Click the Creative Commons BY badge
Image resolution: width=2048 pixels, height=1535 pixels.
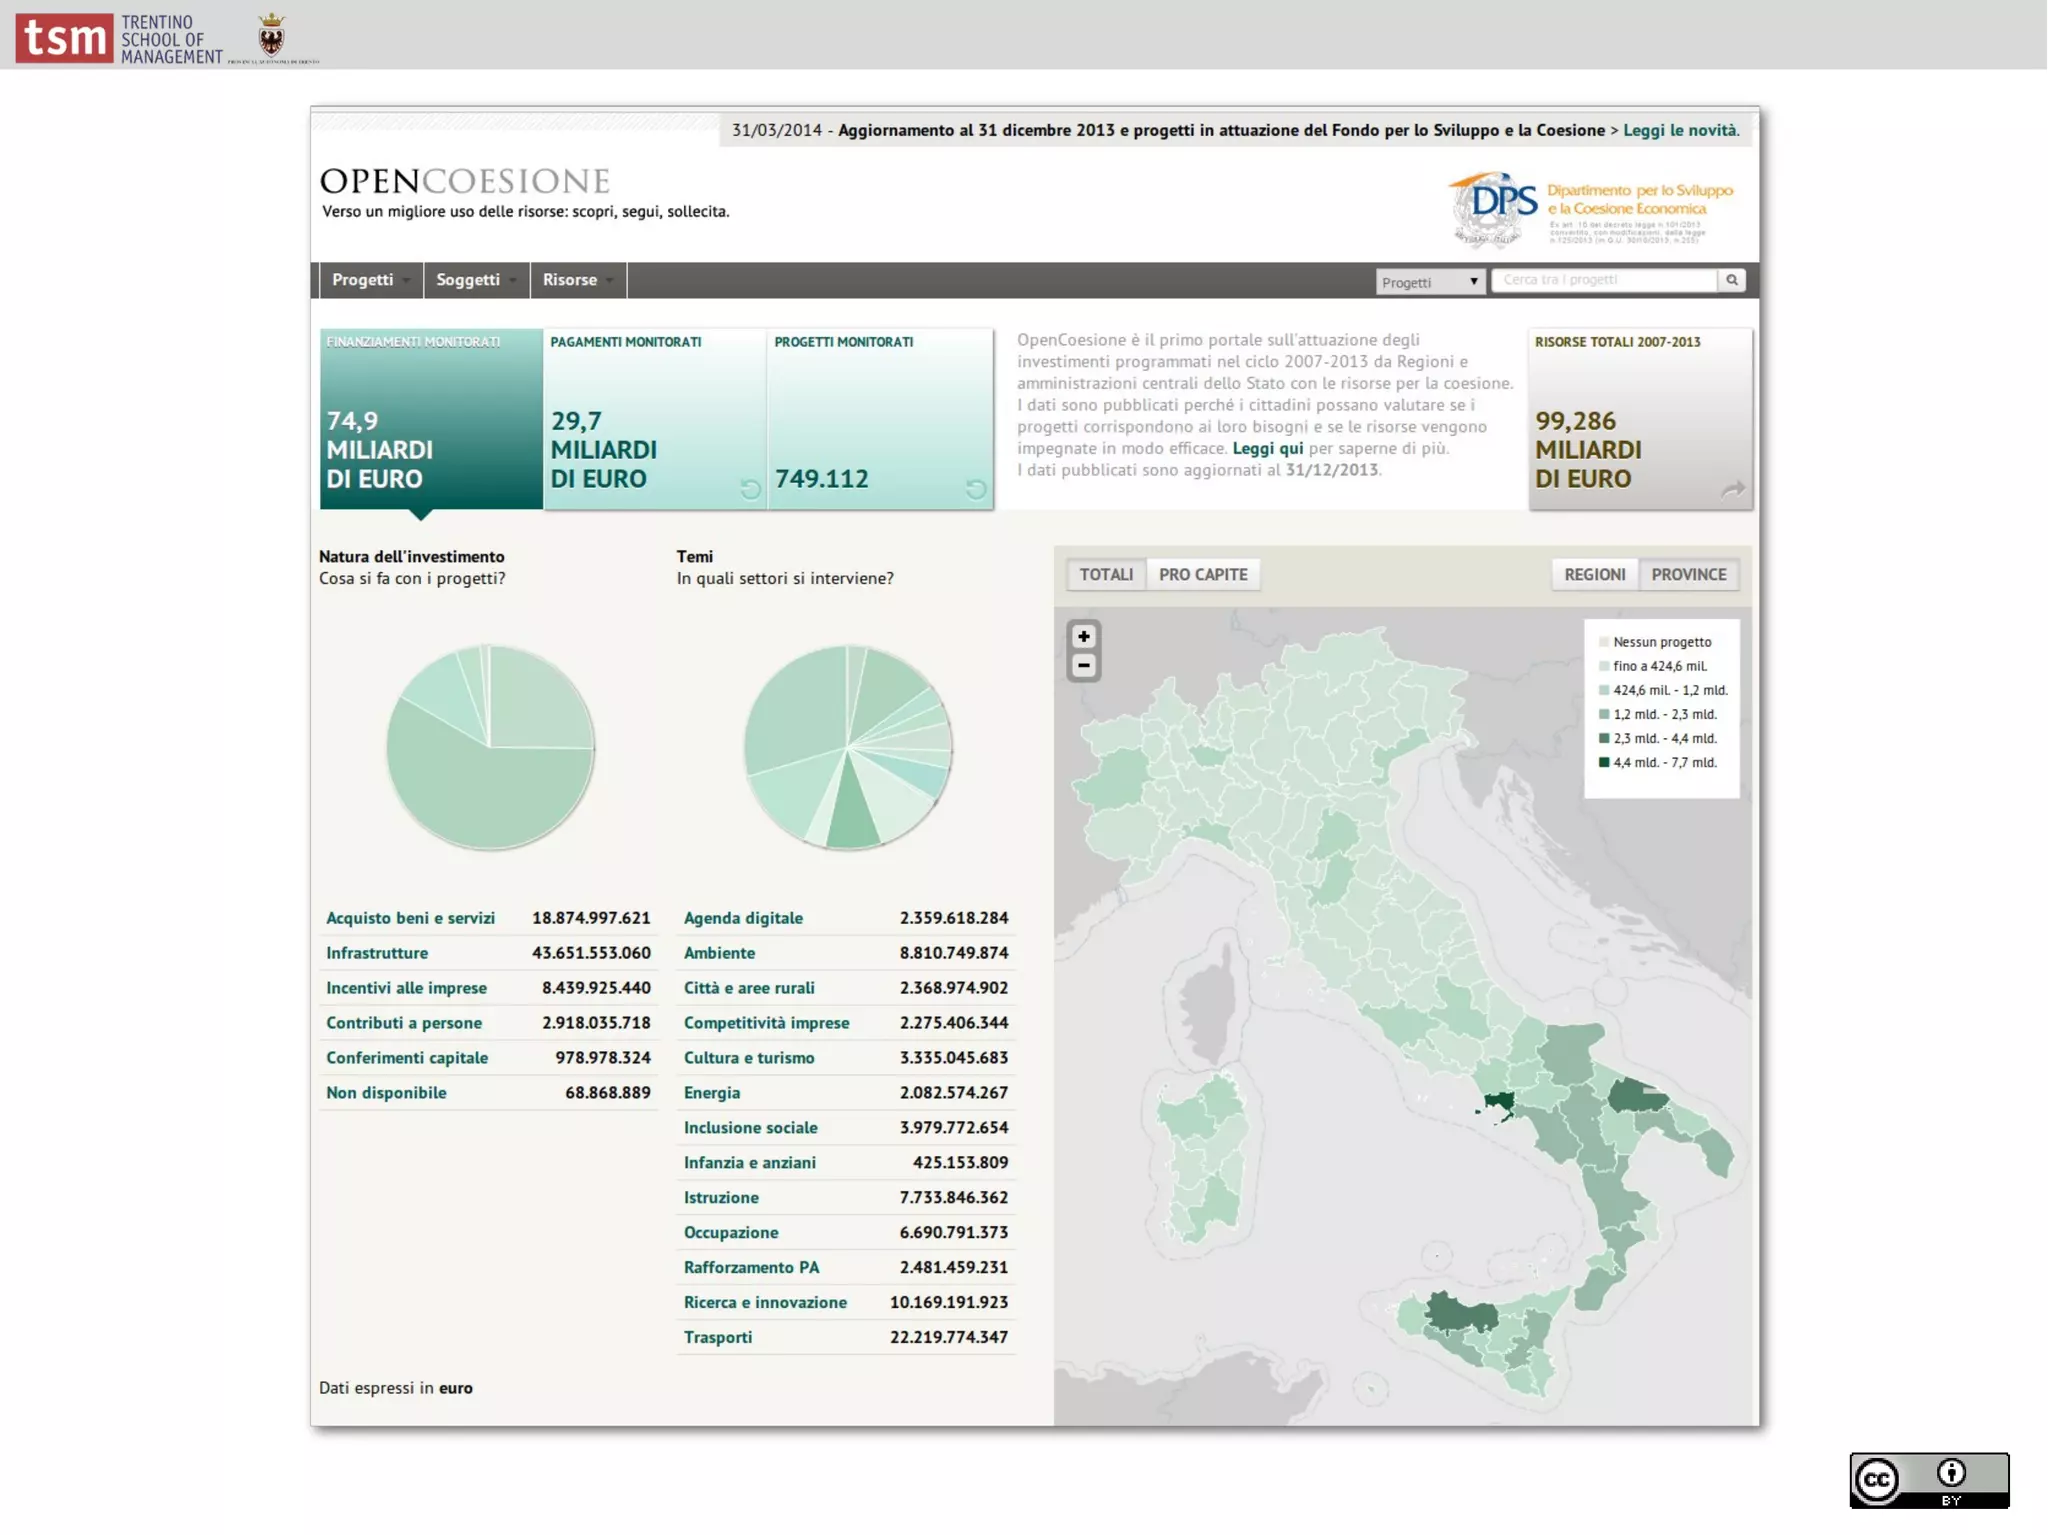pos(1928,1480)
